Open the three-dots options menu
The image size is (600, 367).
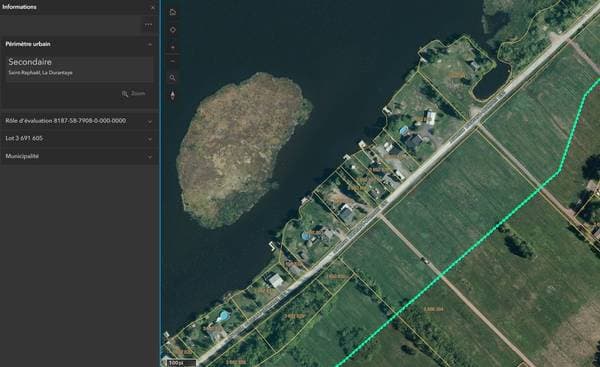[x=148, y=25]
